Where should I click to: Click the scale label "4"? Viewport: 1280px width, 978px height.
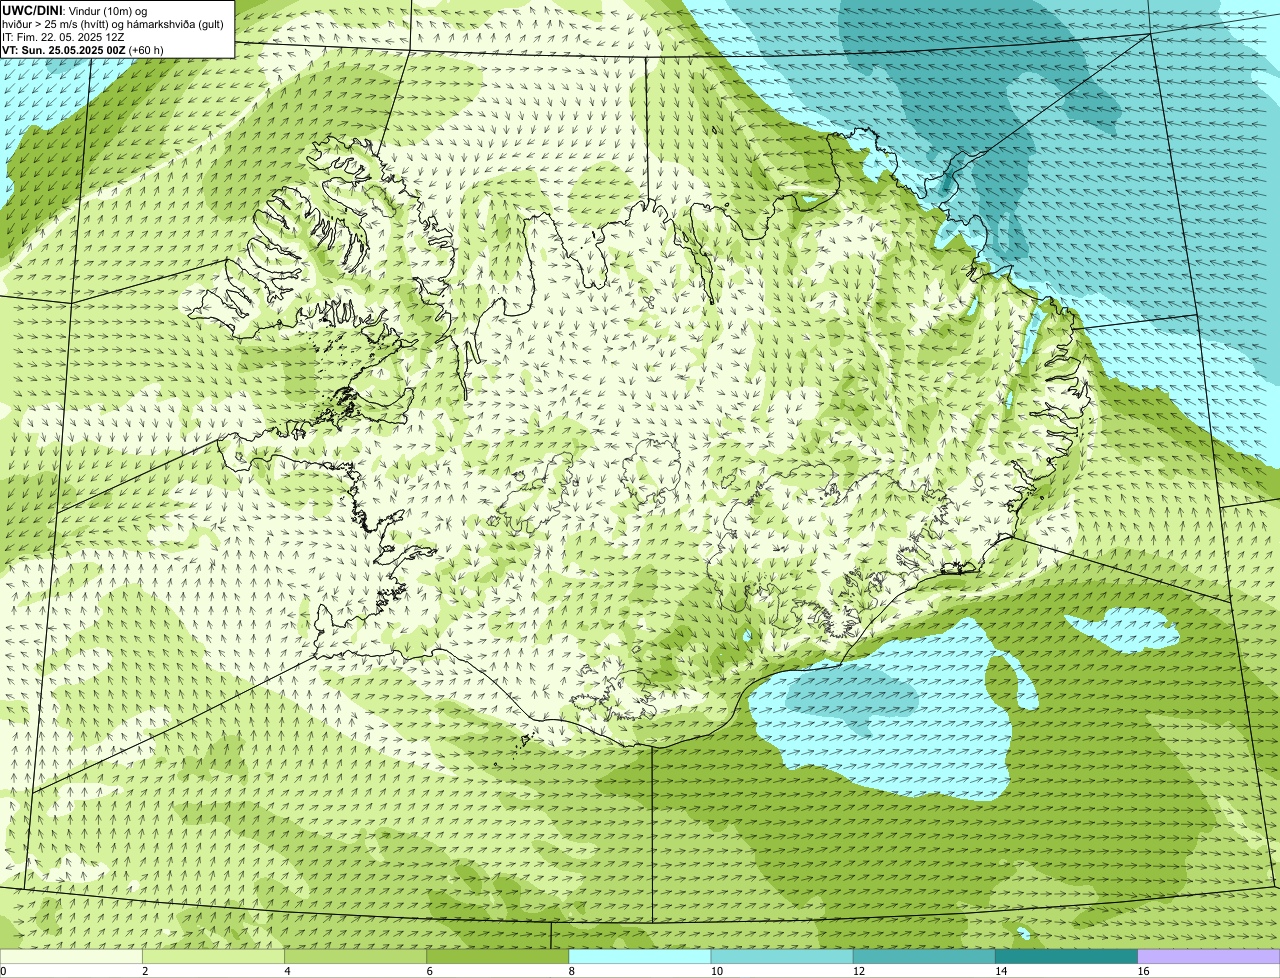click(287, 971)
